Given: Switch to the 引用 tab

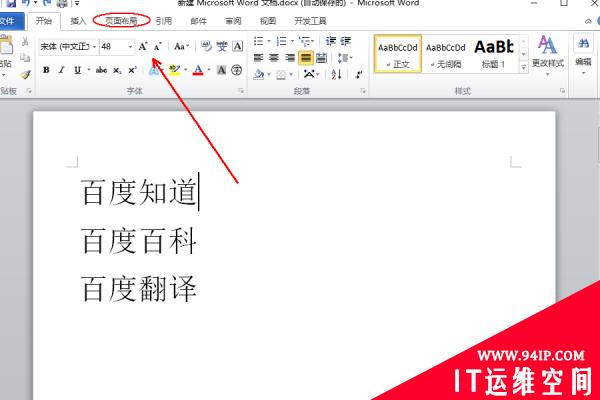Looking at the screenshot, I should point(164,21).
